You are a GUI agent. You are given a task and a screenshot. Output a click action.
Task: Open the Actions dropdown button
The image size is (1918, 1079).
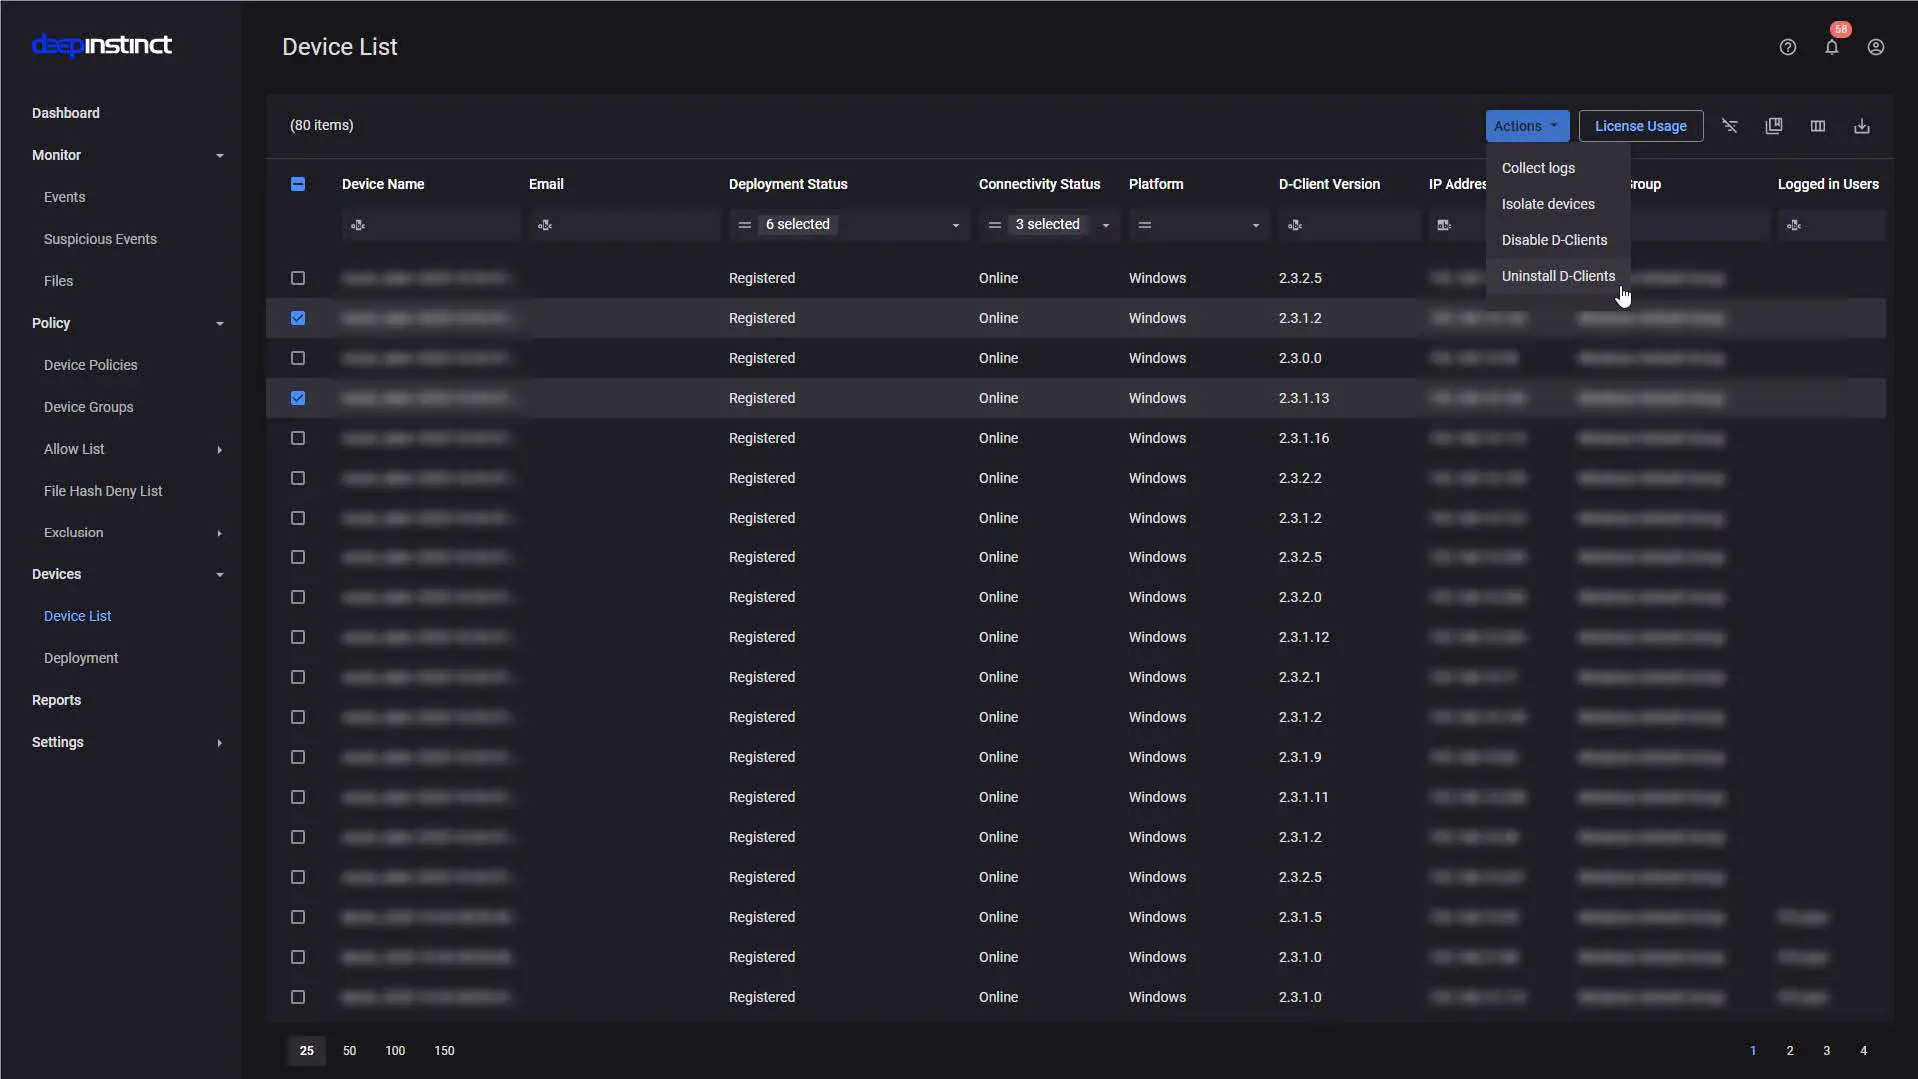(x=1526, y=126)
